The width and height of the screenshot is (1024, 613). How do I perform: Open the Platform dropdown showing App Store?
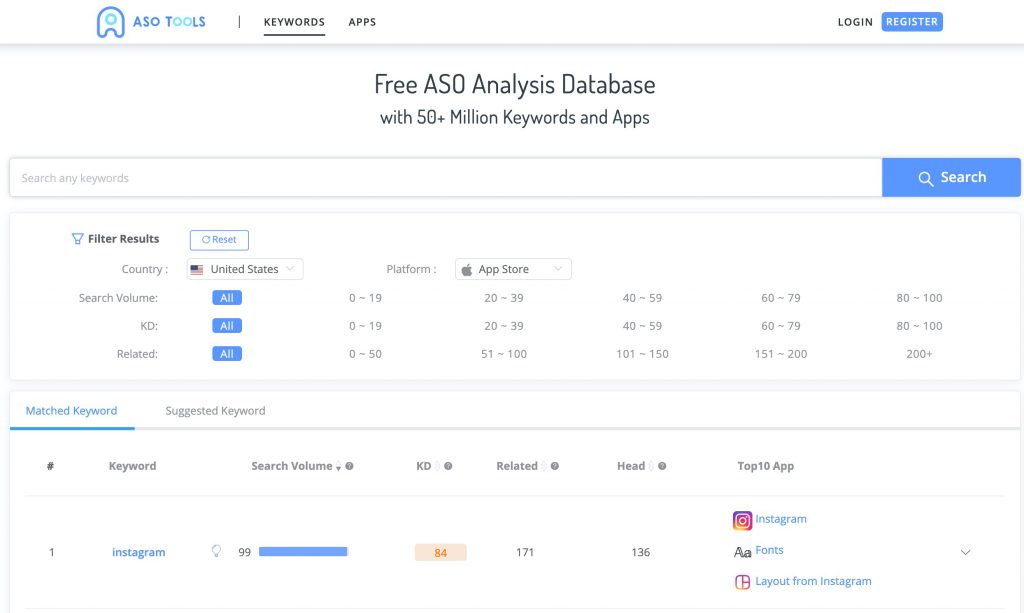(x=513, y=269)
